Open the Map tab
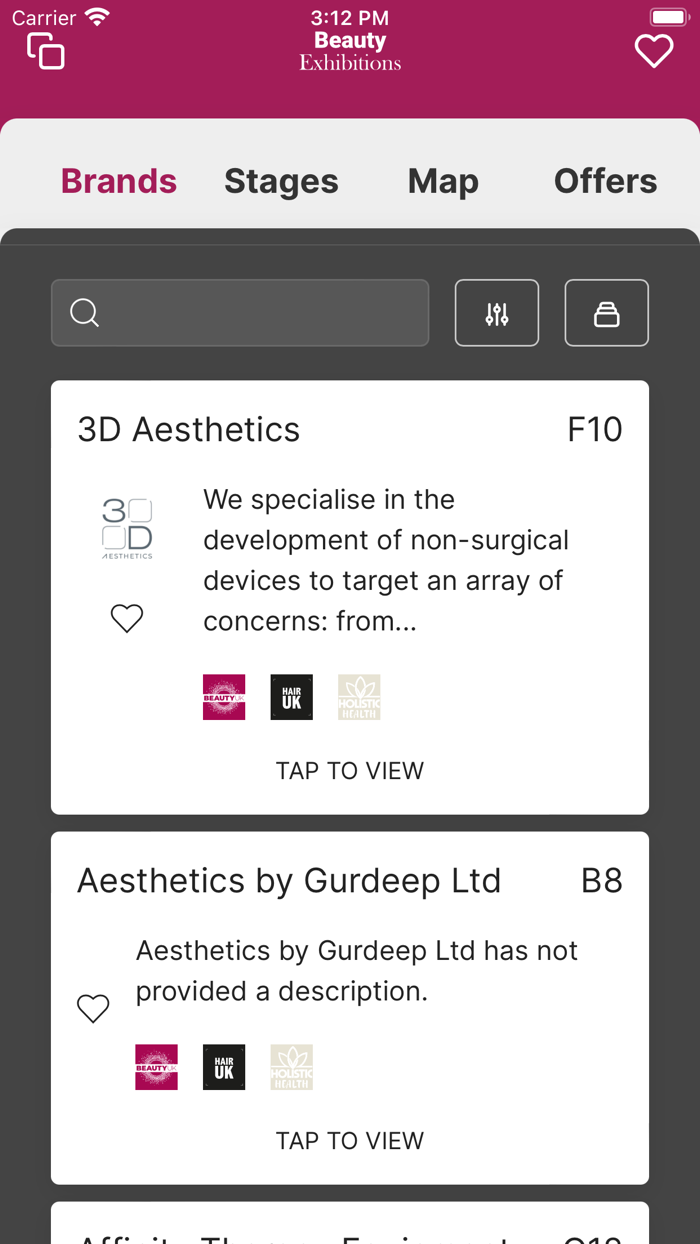This screenshot has height=1244, width=700. point(443,181)
